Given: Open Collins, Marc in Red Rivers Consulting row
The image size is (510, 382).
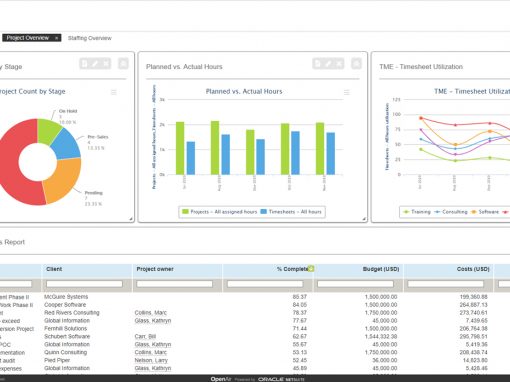Looking at the screenshot, I should click(151, 313).
